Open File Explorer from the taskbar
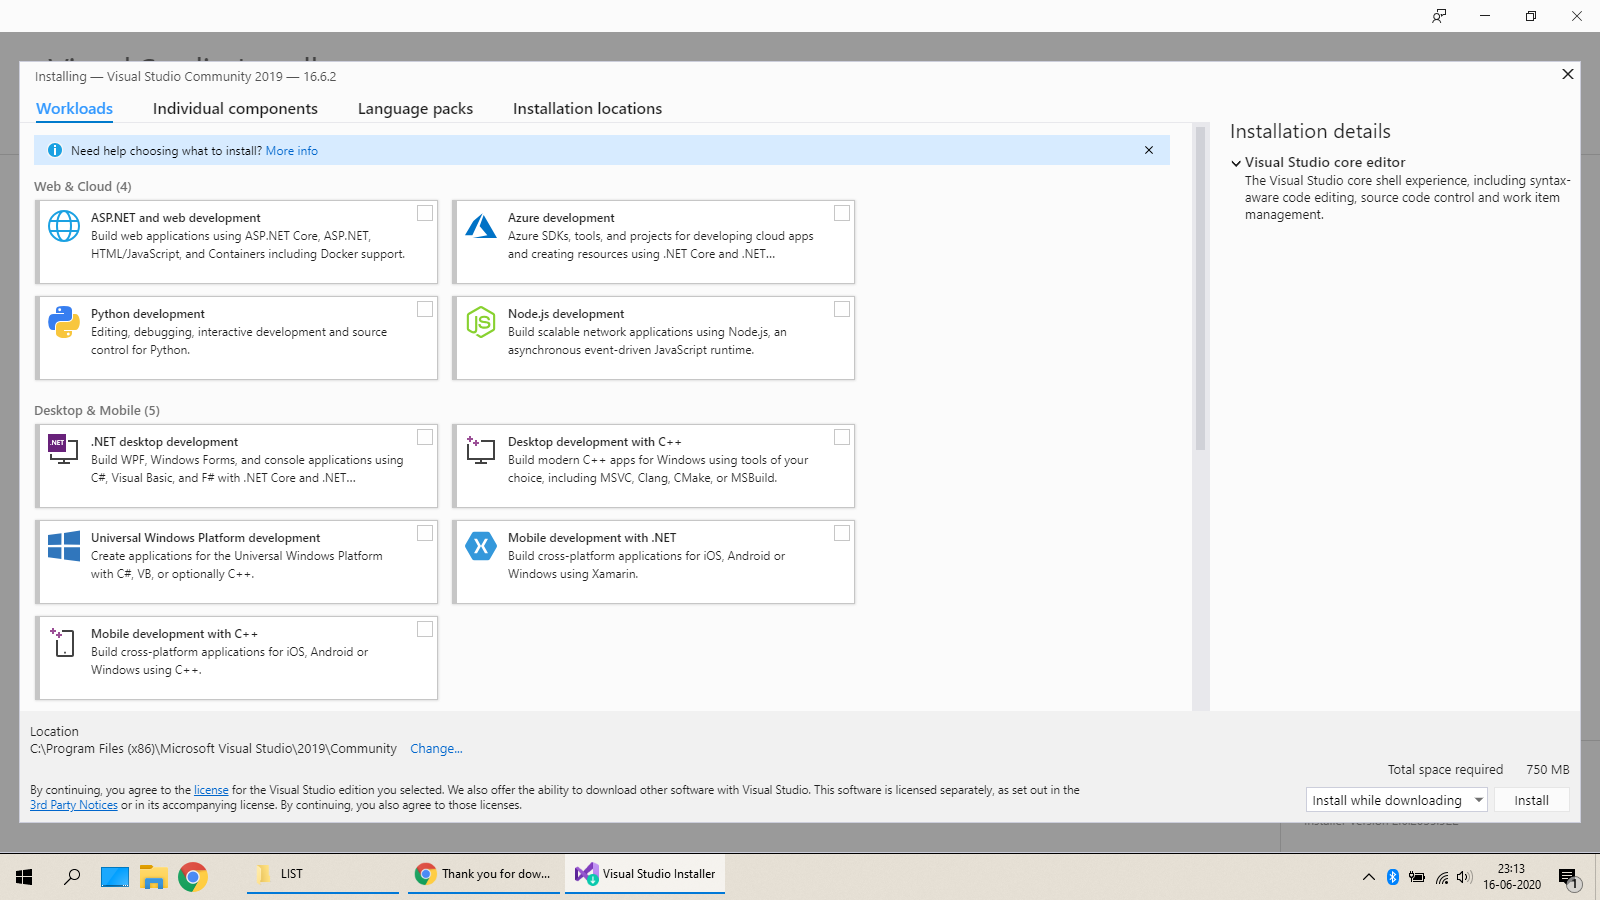The image size is (1600, 900). tap(153, 877)
